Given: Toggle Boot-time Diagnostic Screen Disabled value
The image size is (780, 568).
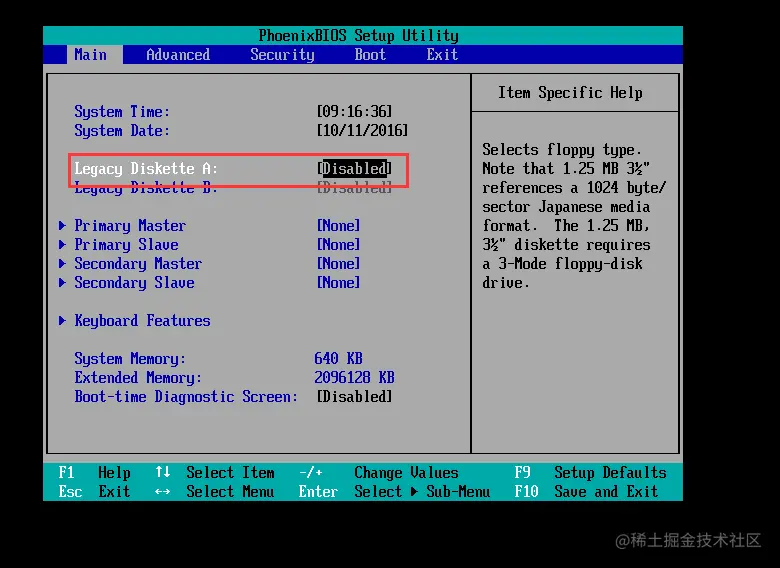Looking at the screenshot, I should (x=354, y=396).
